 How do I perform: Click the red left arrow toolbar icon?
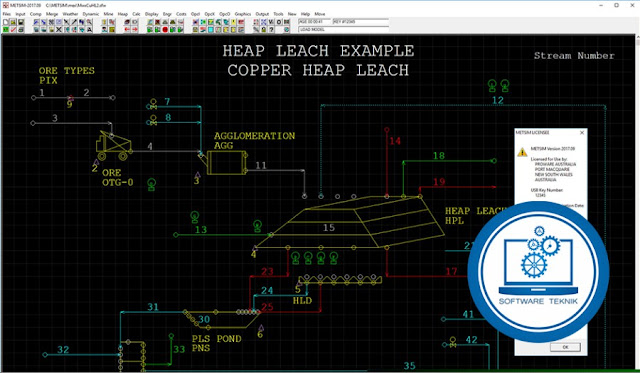127,29
